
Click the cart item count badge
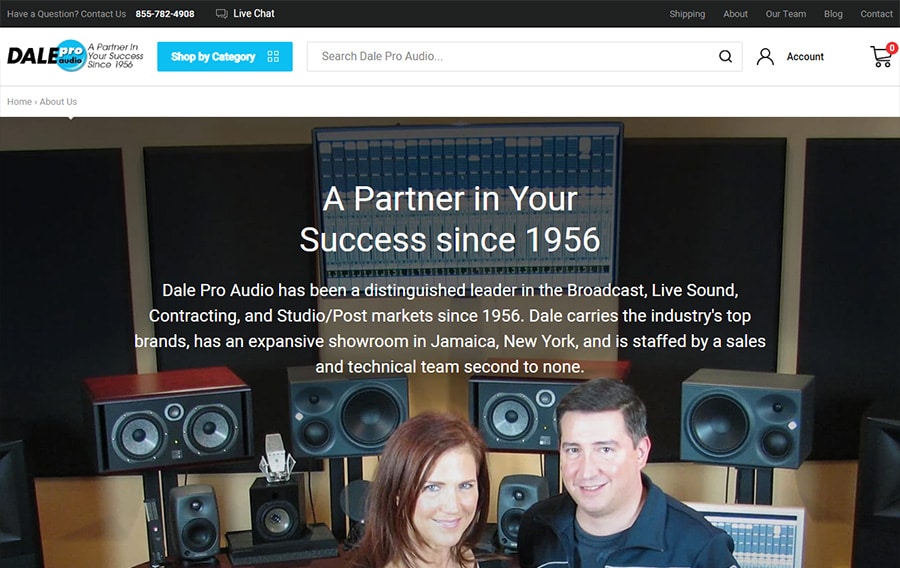(892, 48)
